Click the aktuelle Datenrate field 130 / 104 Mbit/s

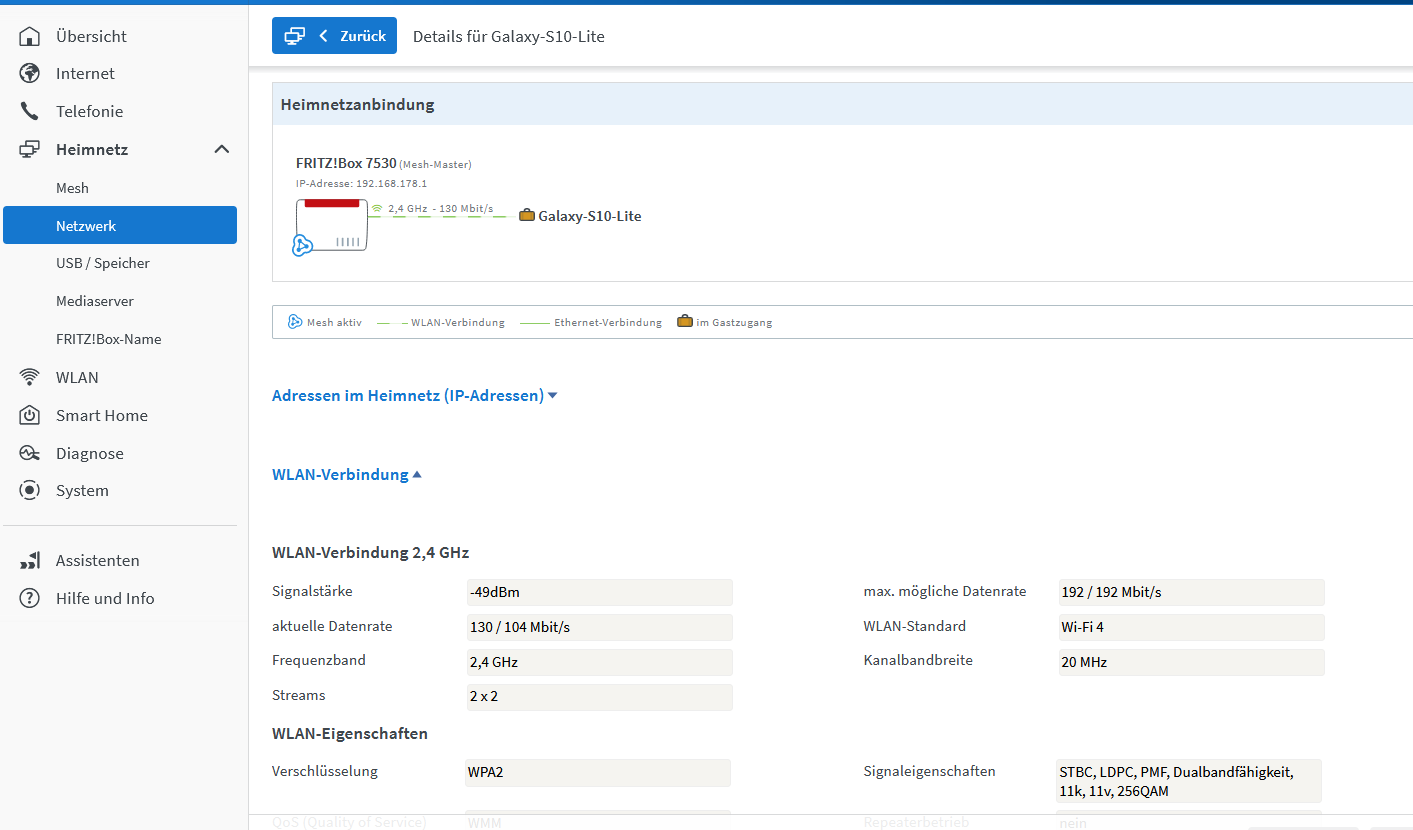[x=599, y=627]
